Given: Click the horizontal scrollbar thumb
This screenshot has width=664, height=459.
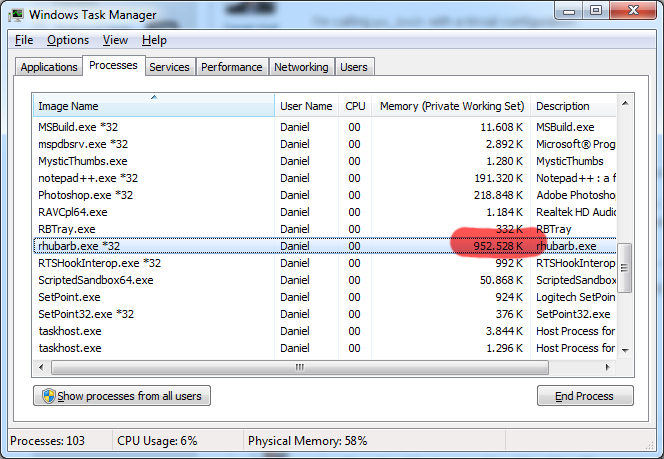Looking at the screenshot, I should coord(300,367).
